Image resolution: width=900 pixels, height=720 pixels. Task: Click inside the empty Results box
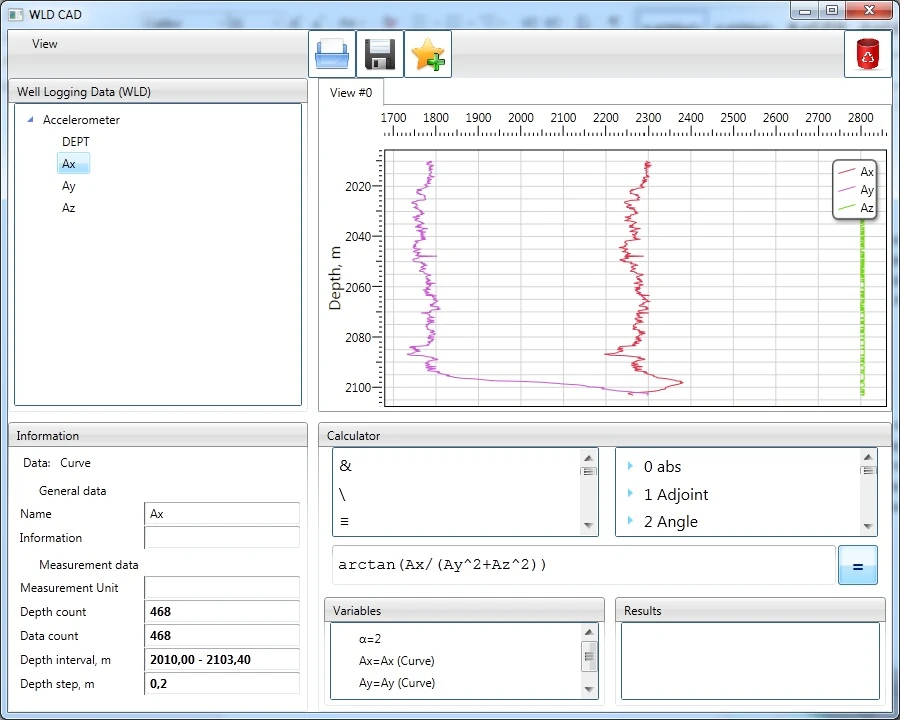(x=750, y=661)
